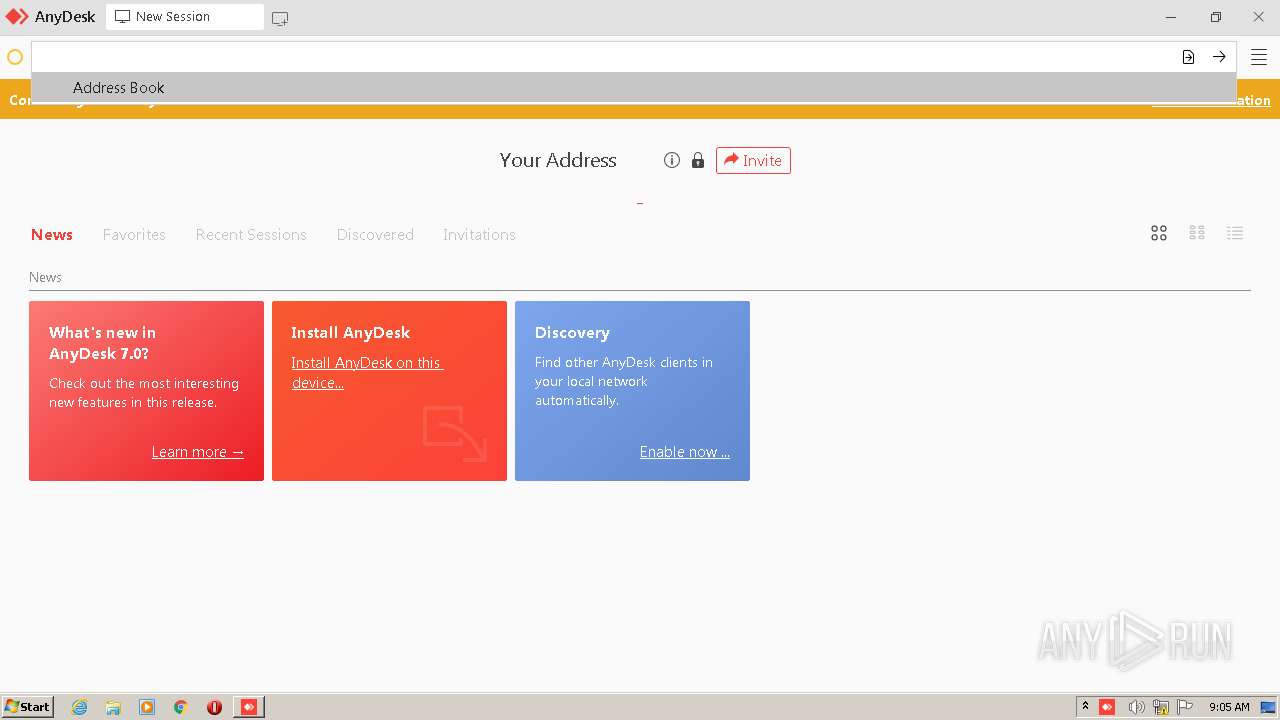Click the Invite button
Image resolution: width=1280 pixels, height=720 pixels.
coord(753,160)
